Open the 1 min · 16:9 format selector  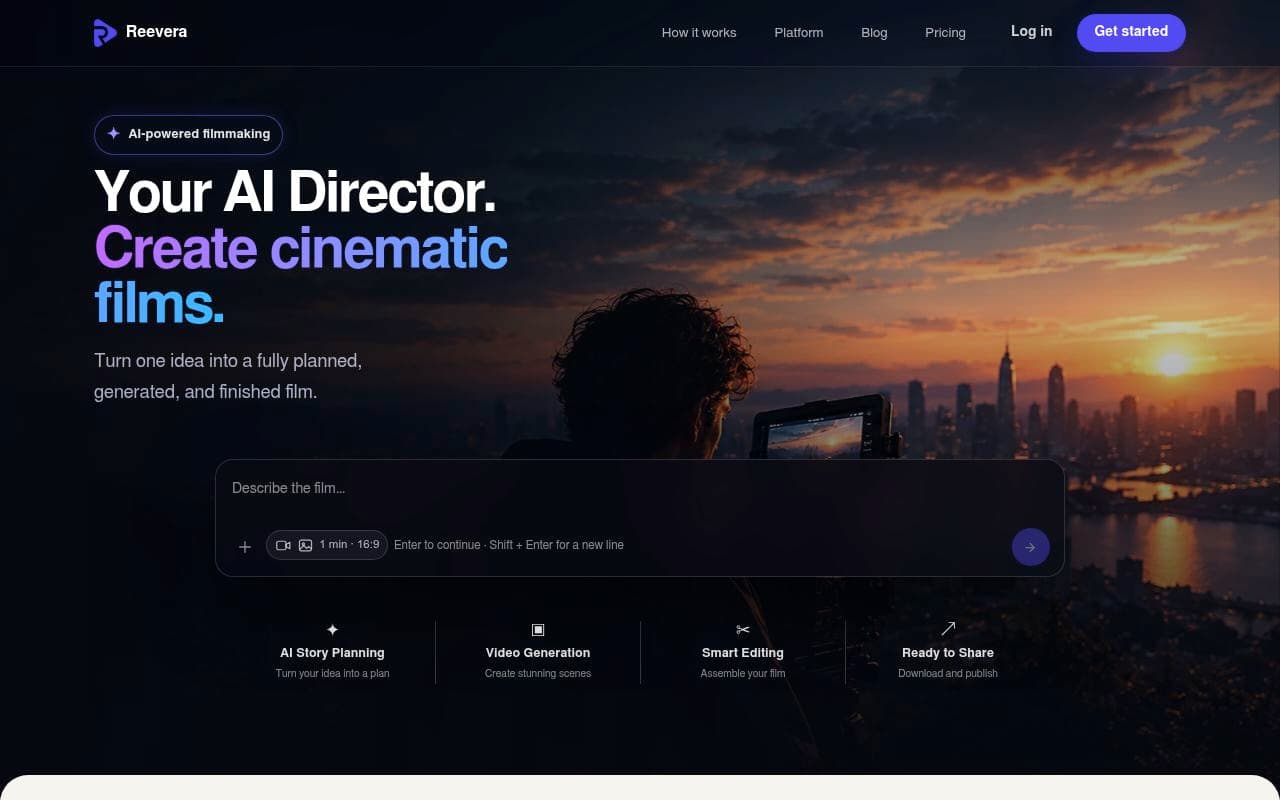[x=327, y=545]
